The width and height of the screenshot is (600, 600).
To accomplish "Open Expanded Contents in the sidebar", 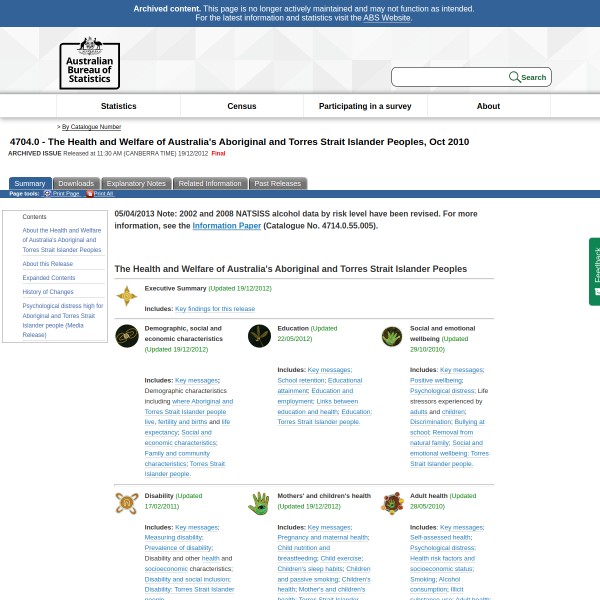I will [49, 278].
